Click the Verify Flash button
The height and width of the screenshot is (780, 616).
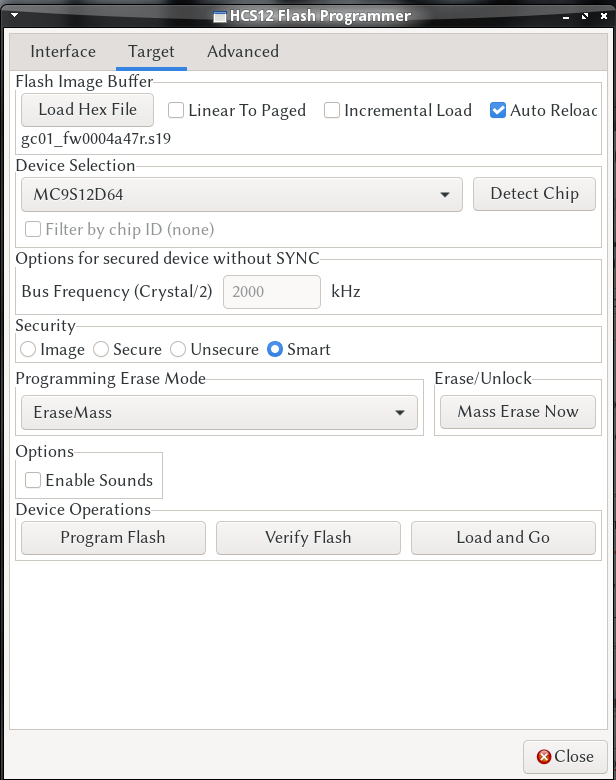coord(308,538)
